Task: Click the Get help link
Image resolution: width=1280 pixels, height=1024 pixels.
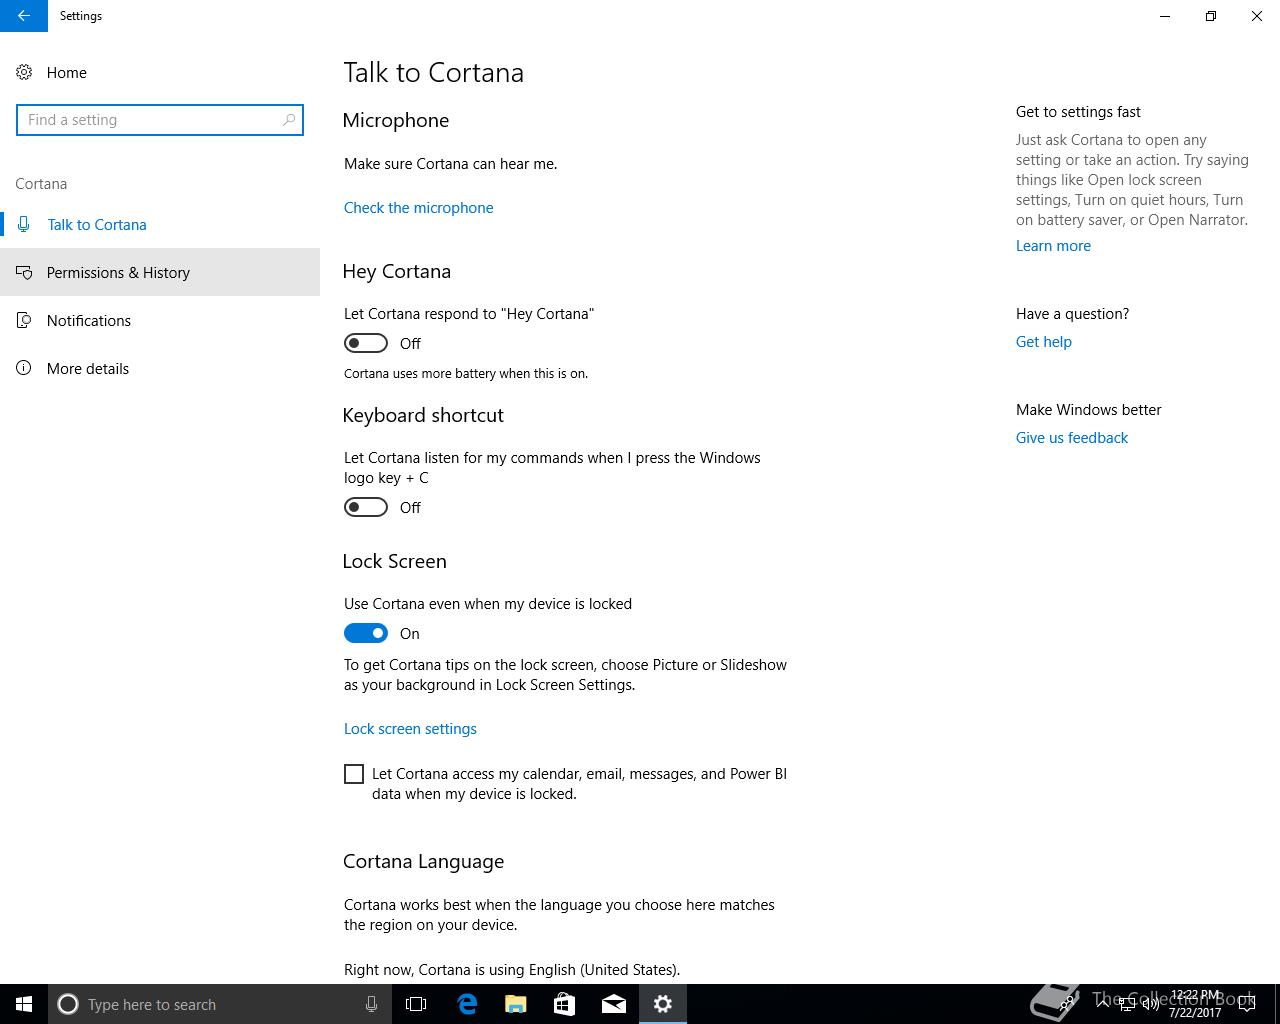Action: click(x=1043, y=342)
